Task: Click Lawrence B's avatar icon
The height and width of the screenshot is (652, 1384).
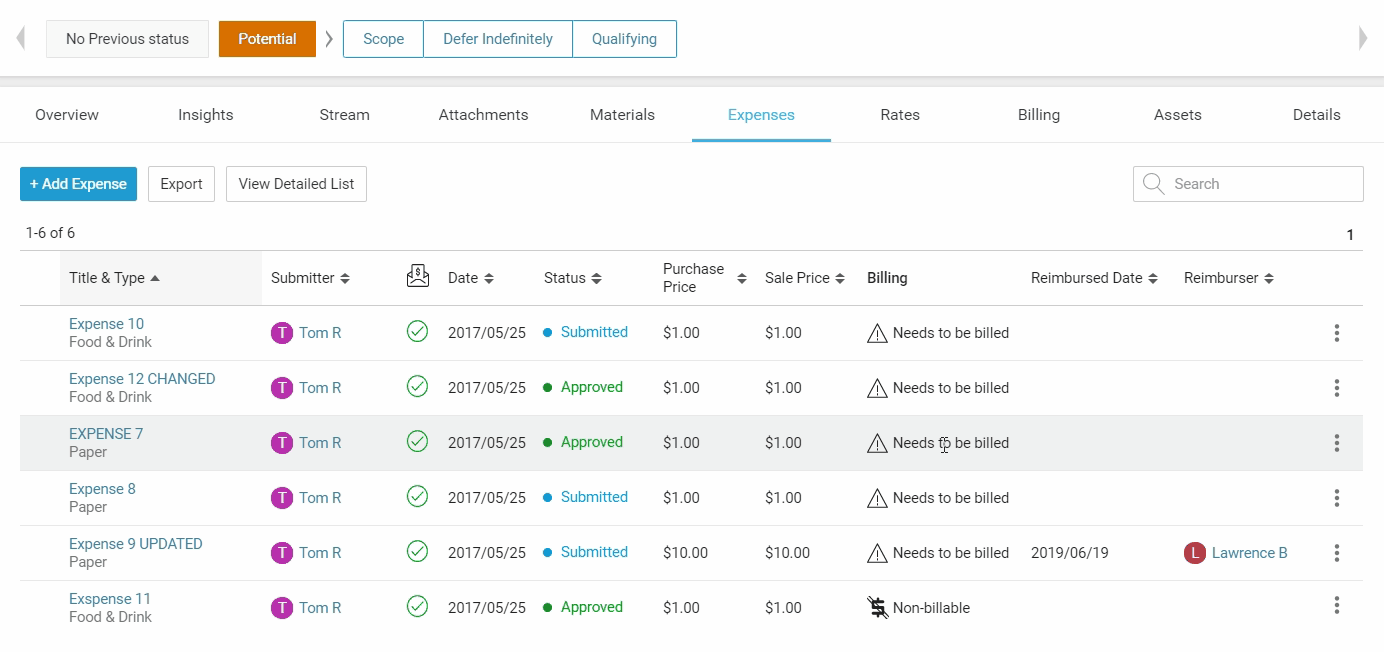Action: pyautogui.click(x=1194, y=553)
